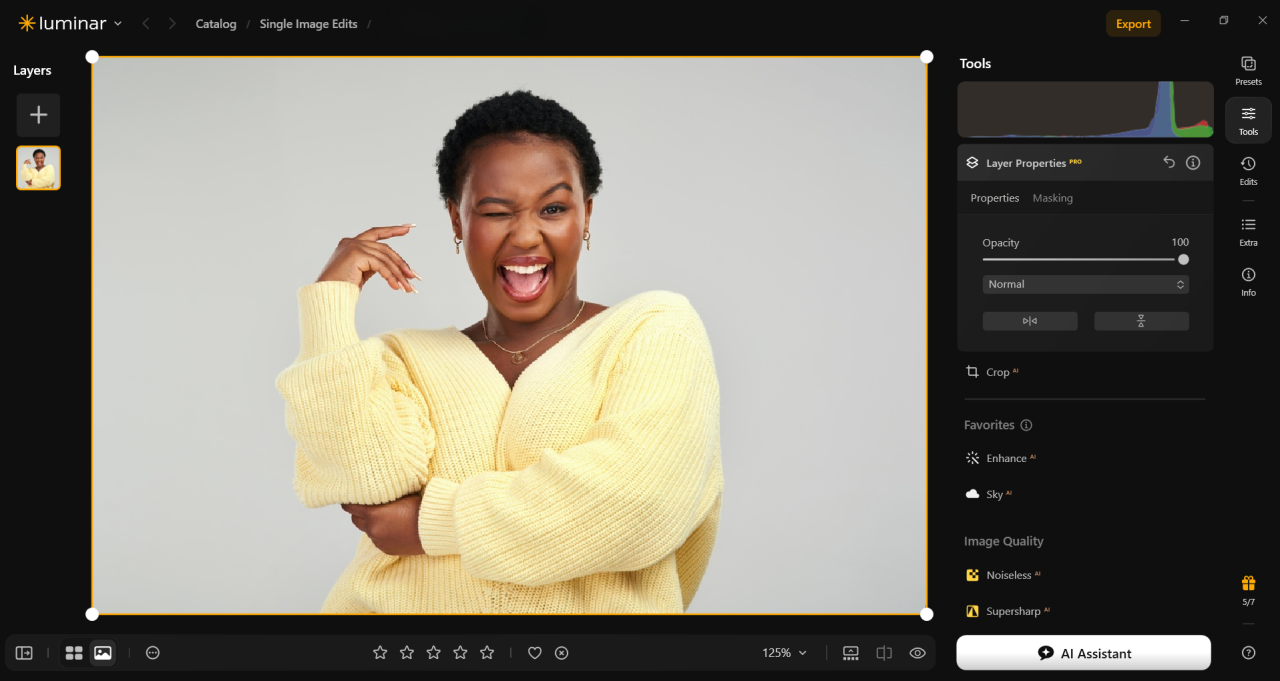Switch to single image view
Viewport: 1280px width, 681px height.
point(103,653)
